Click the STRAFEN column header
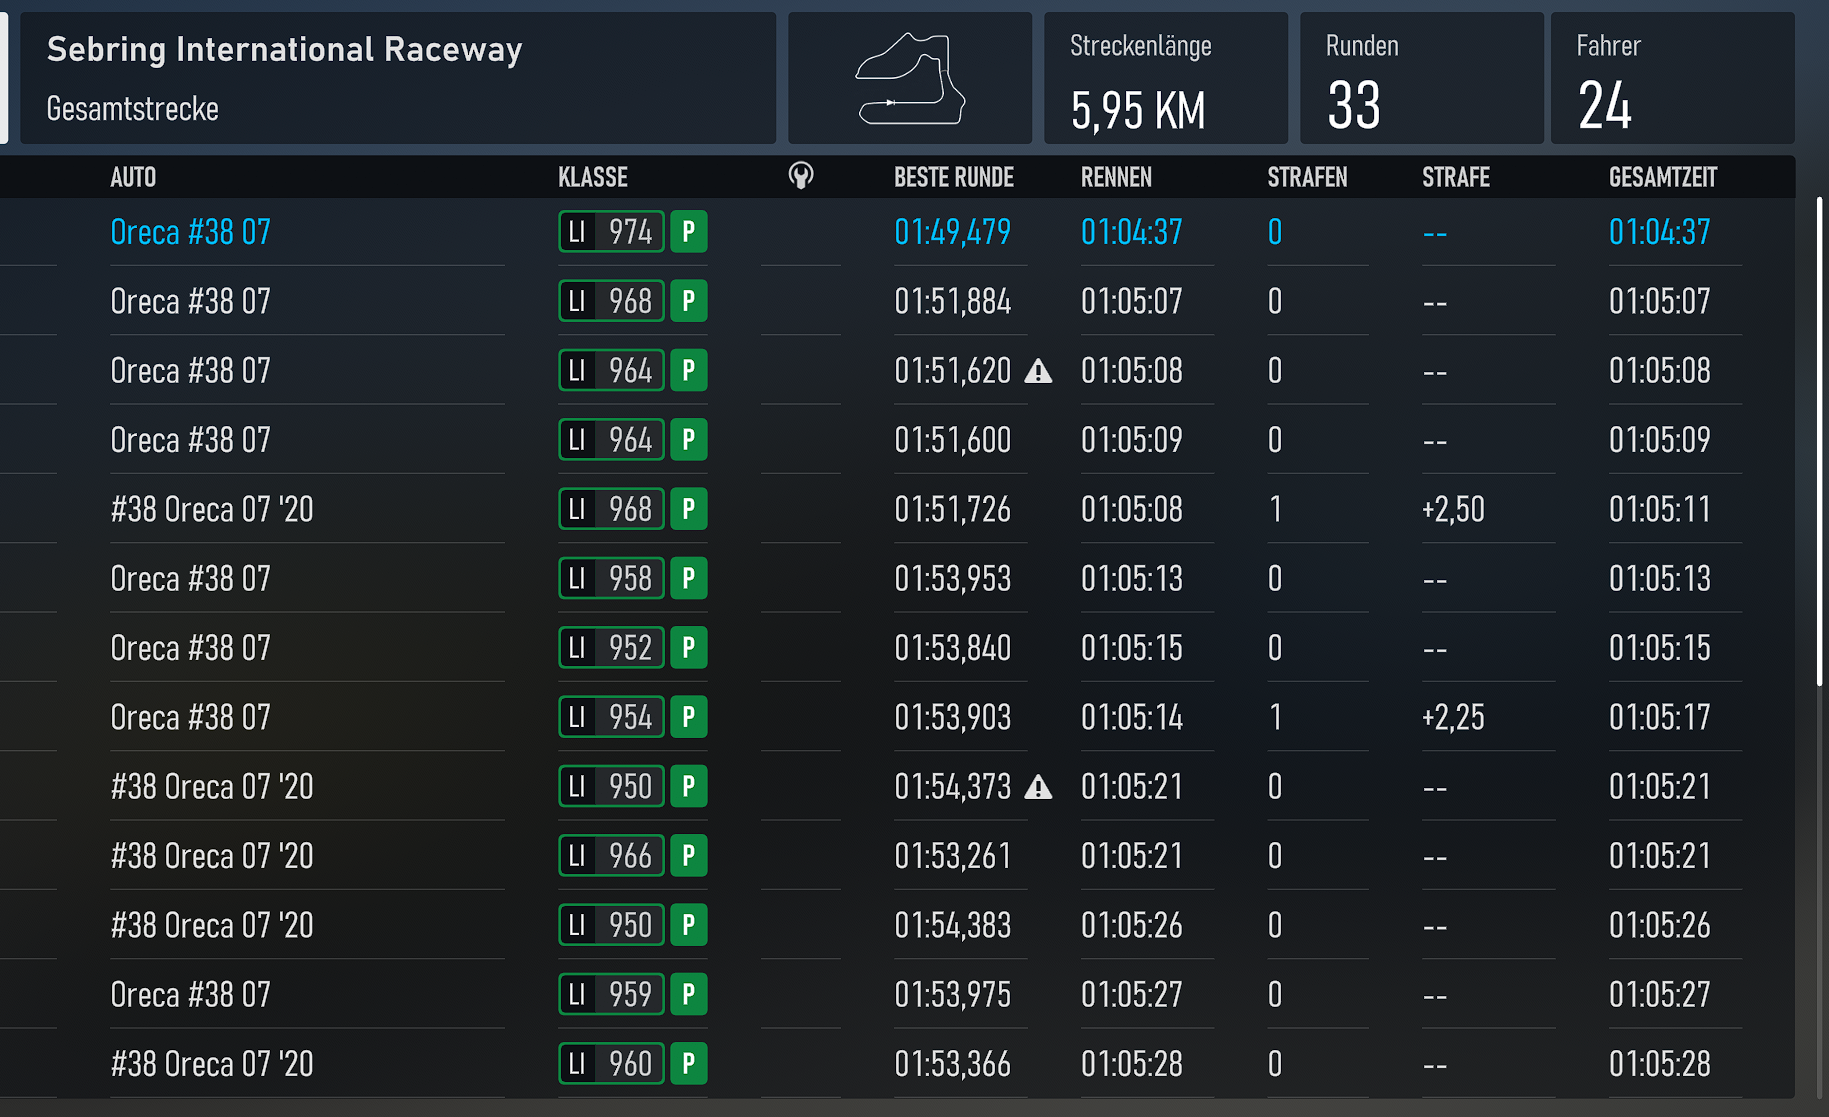Viewport: 1829px width, 1117px height. tap(1307, 178)
